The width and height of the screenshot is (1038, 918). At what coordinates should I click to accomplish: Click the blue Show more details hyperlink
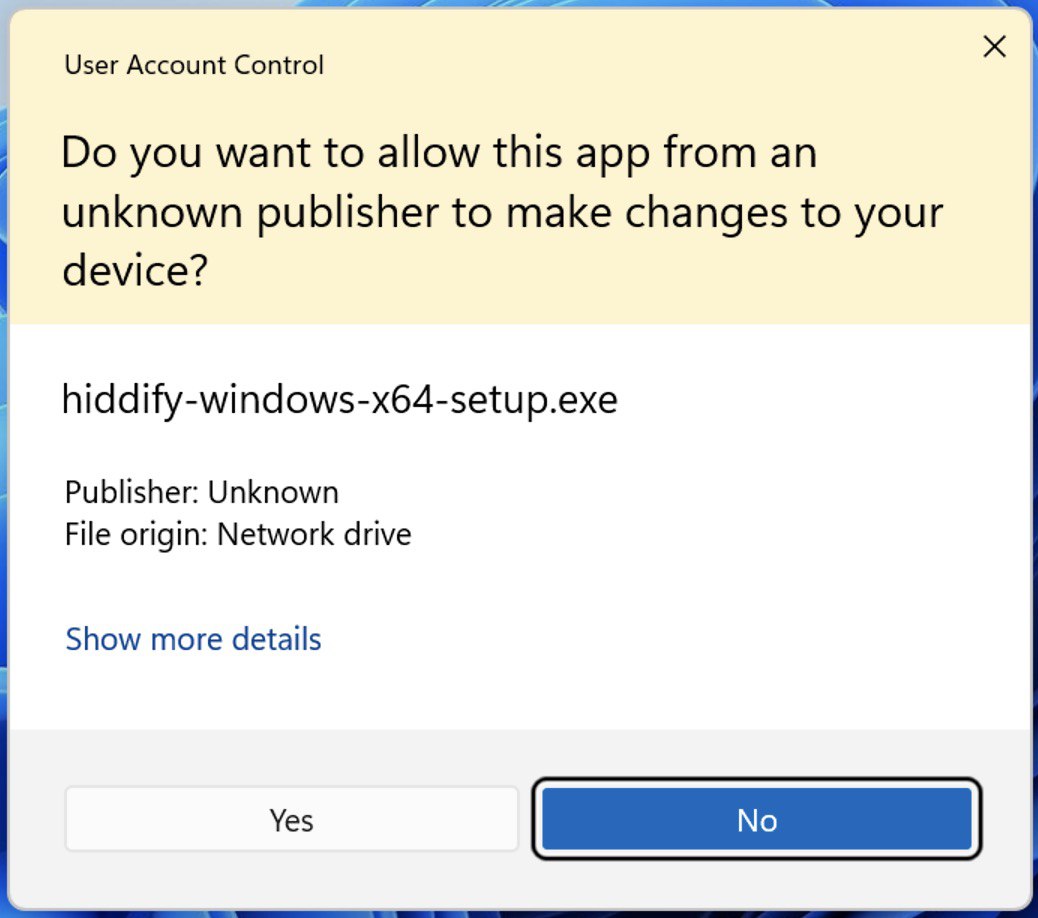click(x=192, y=639)
